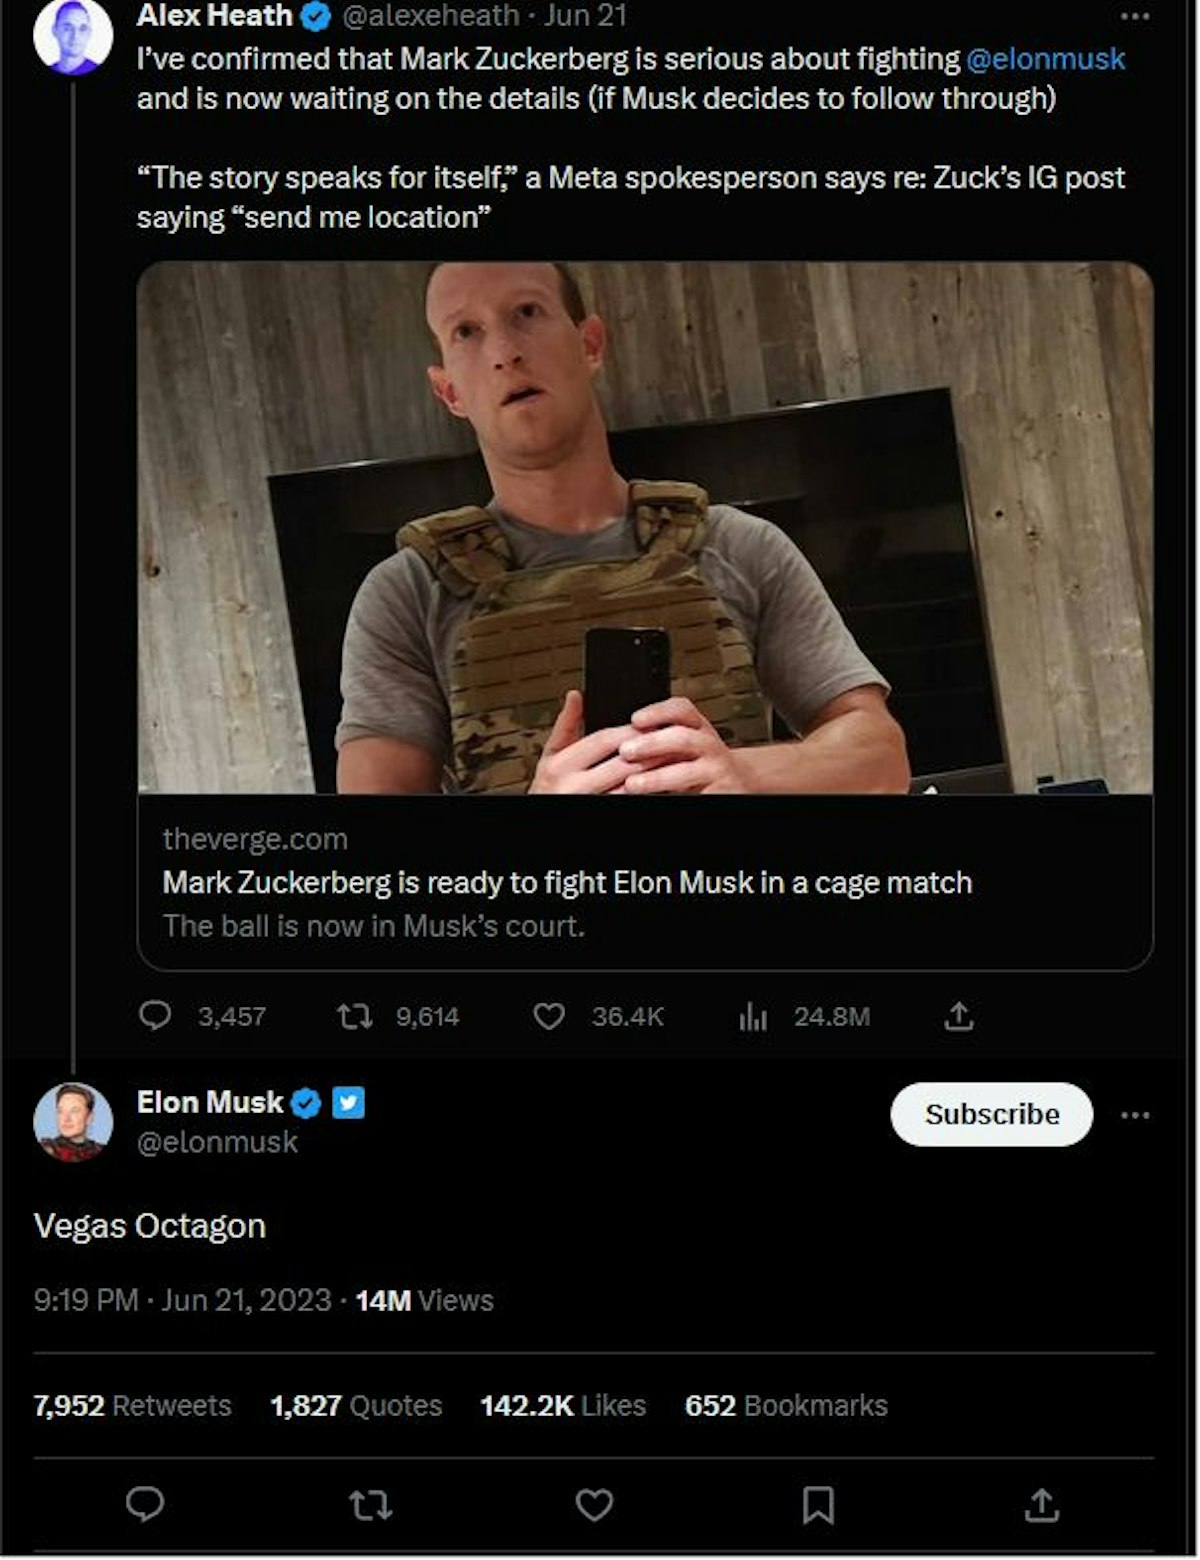1200x1560 pixels.
Task: Show the 142.2K Likes list
Action: 562,1405
